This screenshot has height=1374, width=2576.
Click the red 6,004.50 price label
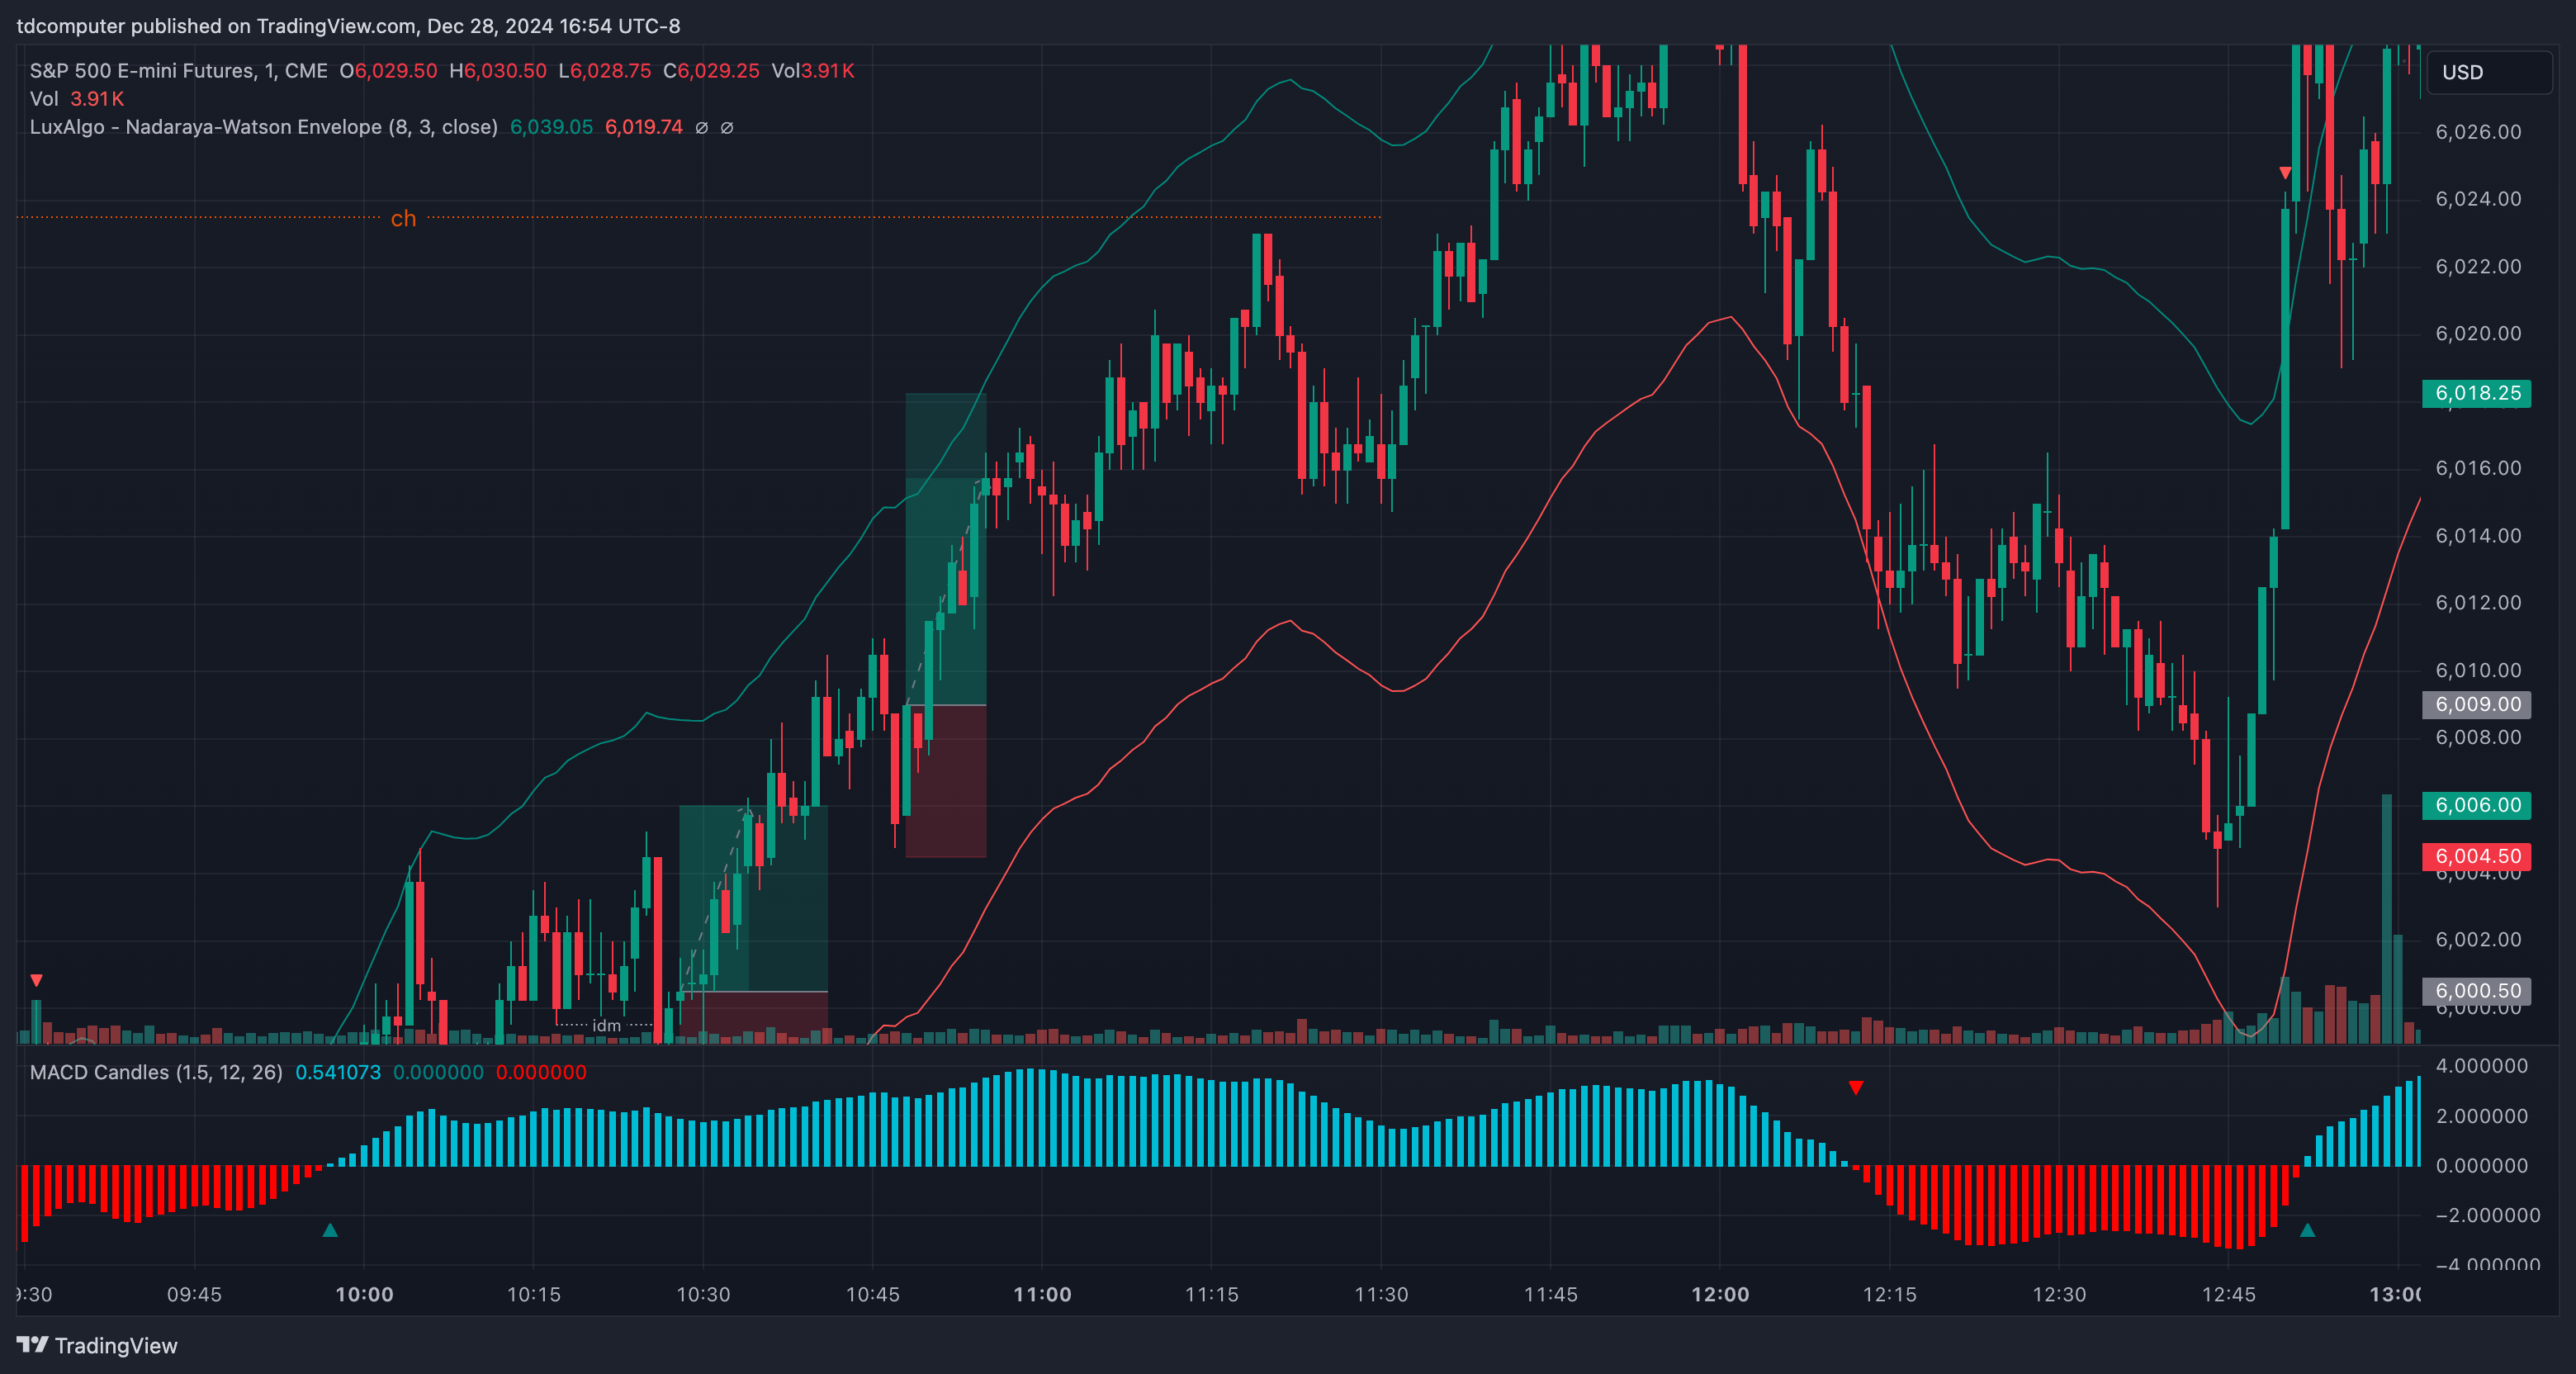click(2476, 856)
